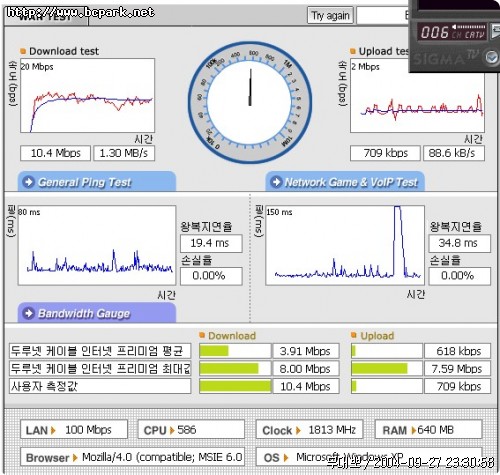Click the 618 kbps upload value

[x=457, y=351]
